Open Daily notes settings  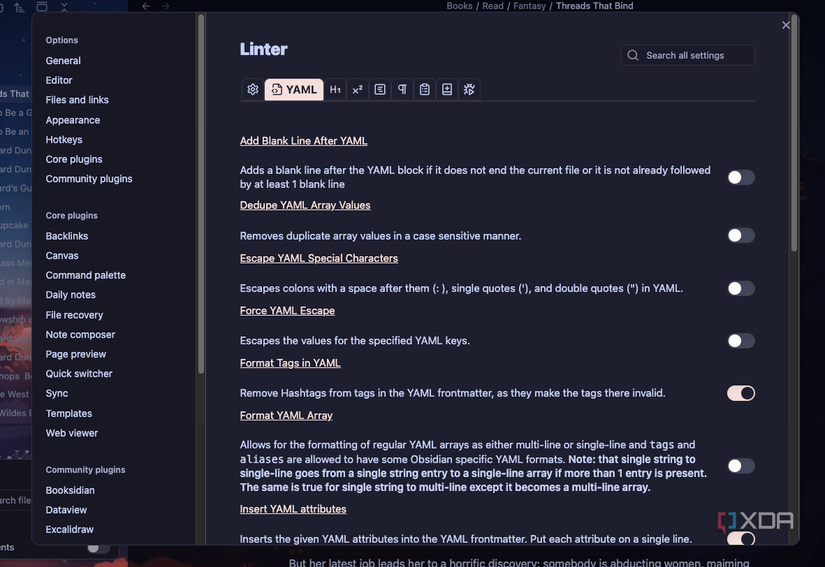coord(71,295)
